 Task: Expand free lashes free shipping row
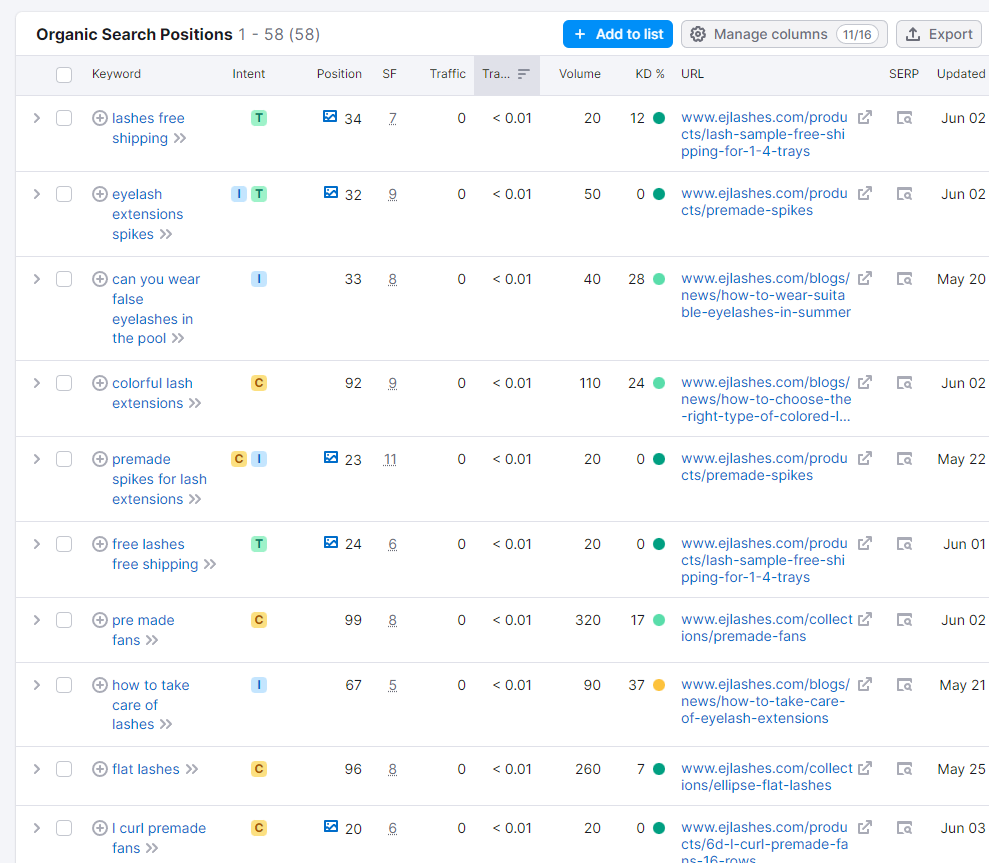pyautogui.click(x=37, y=544)
